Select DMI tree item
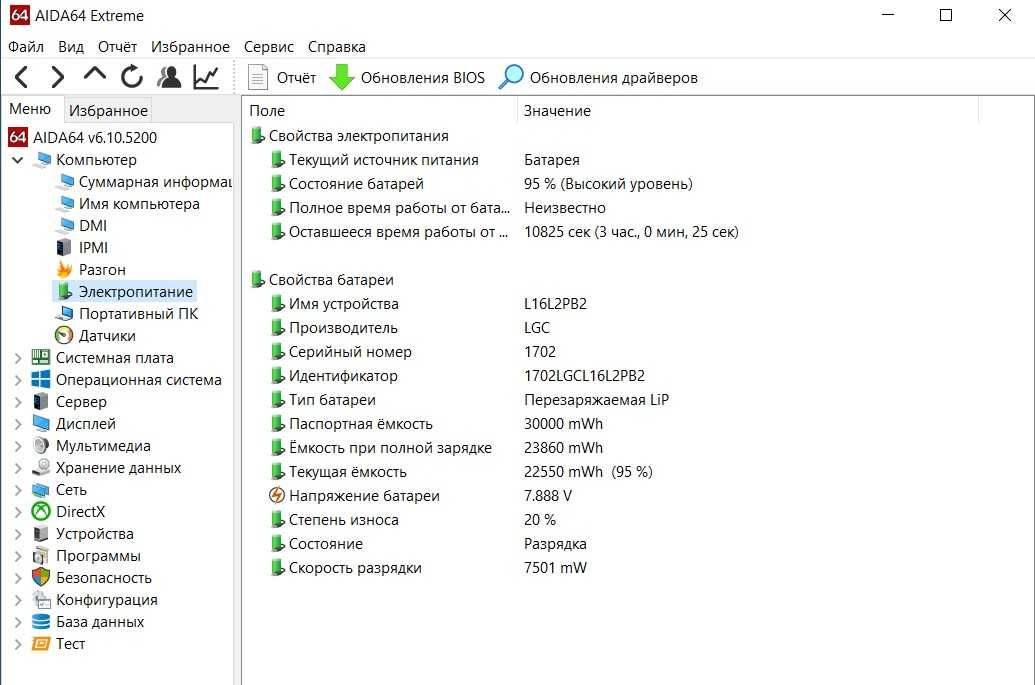 [92, 226]
